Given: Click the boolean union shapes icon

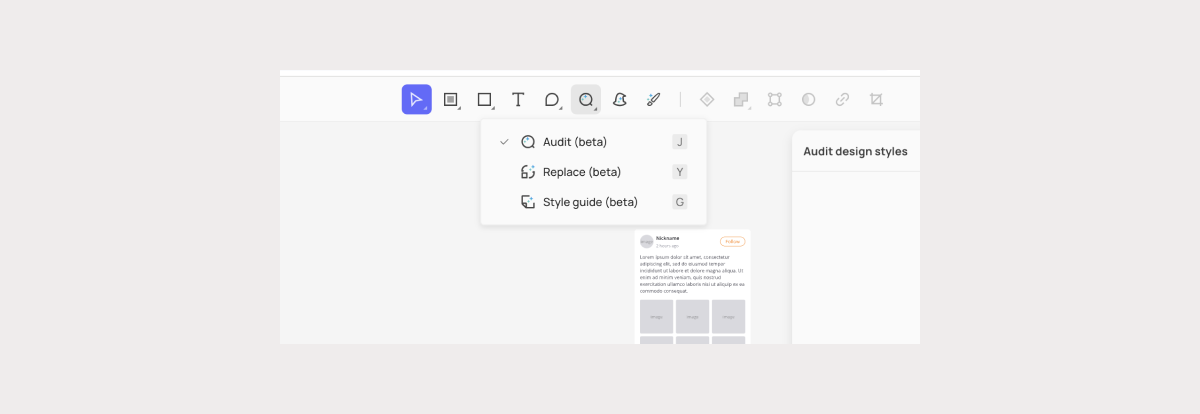Looking at the screenshot, I should pyautogui.click(x=741, y=99).
